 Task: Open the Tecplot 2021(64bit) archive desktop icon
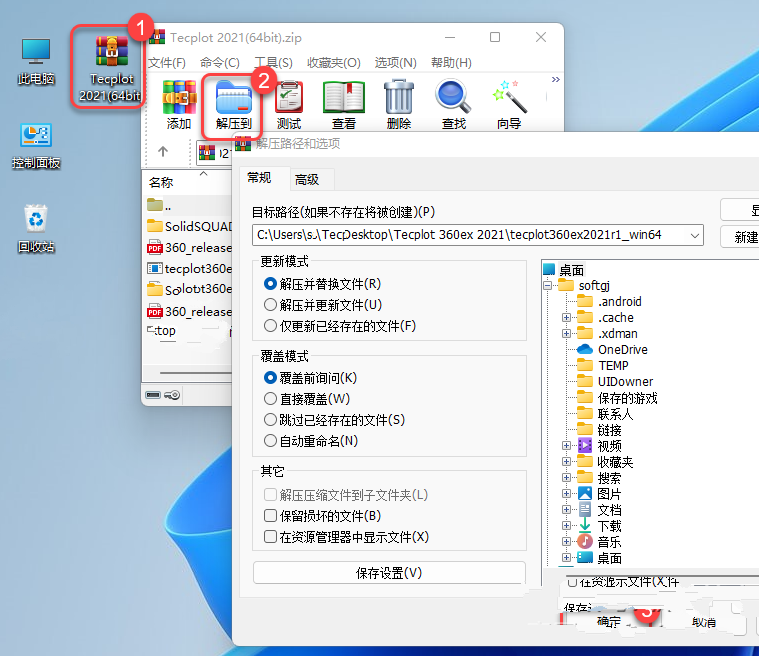[x=111, y=67]
